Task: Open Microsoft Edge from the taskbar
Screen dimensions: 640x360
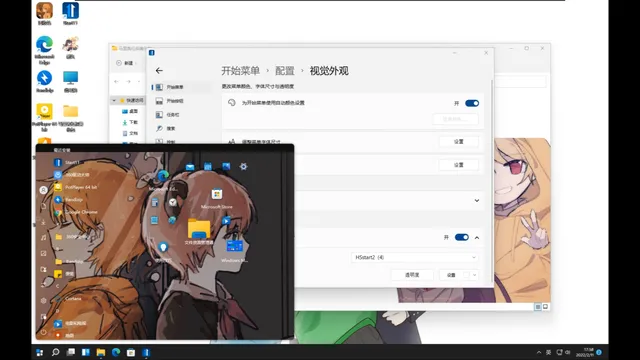Action: [x=116, y=352]
